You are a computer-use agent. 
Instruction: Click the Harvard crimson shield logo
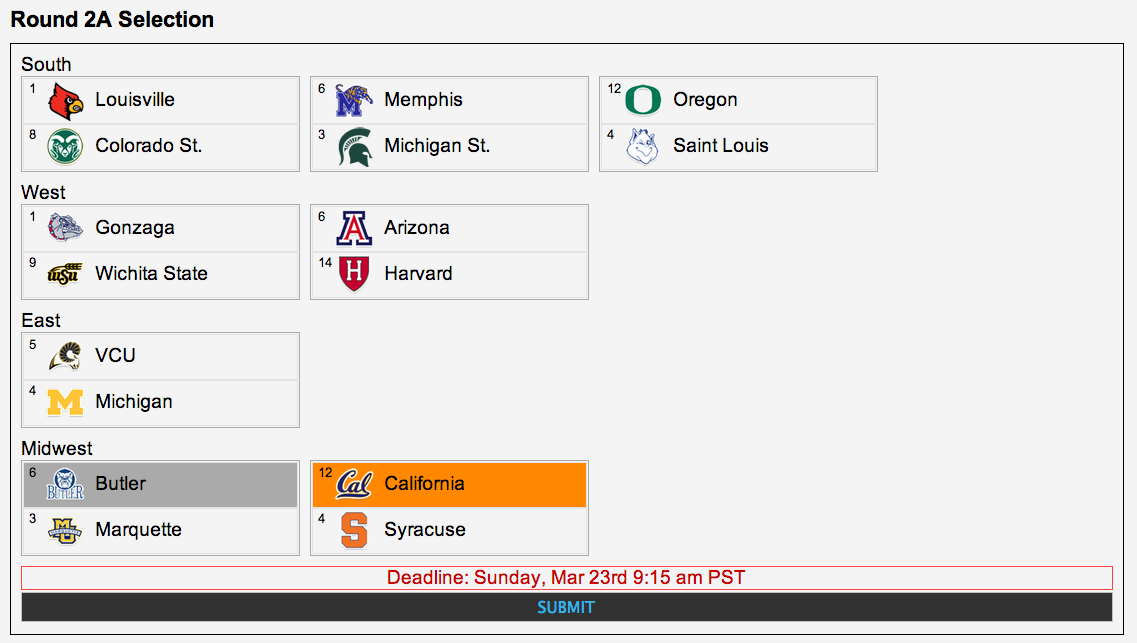354,273
